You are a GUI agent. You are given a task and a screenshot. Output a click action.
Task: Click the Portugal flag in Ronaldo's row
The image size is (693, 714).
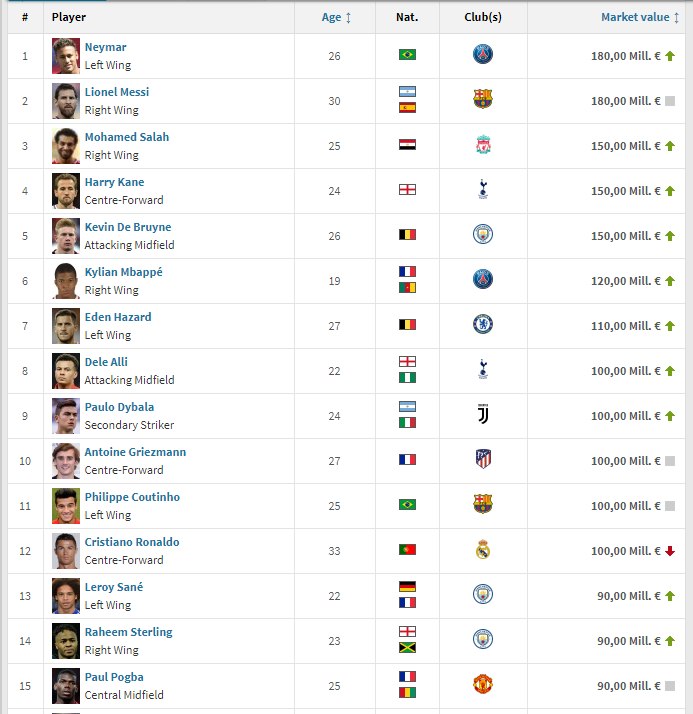(408, 550)
